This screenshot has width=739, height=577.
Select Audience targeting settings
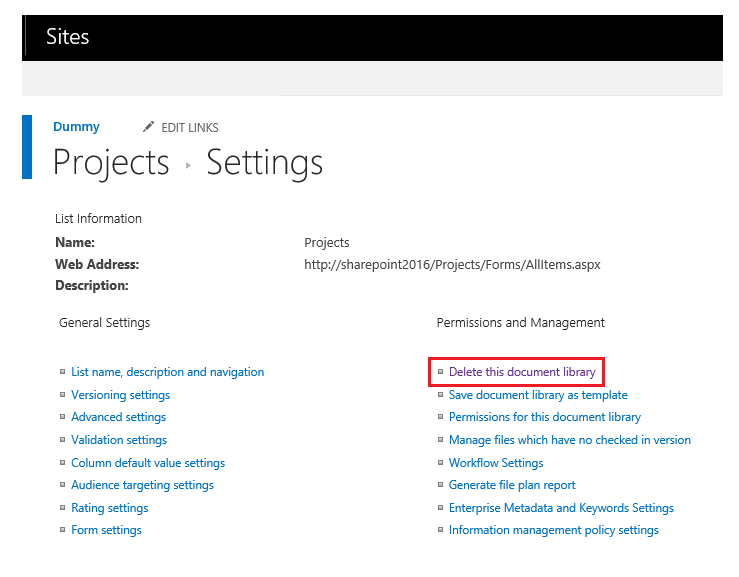tap(142, 485)
